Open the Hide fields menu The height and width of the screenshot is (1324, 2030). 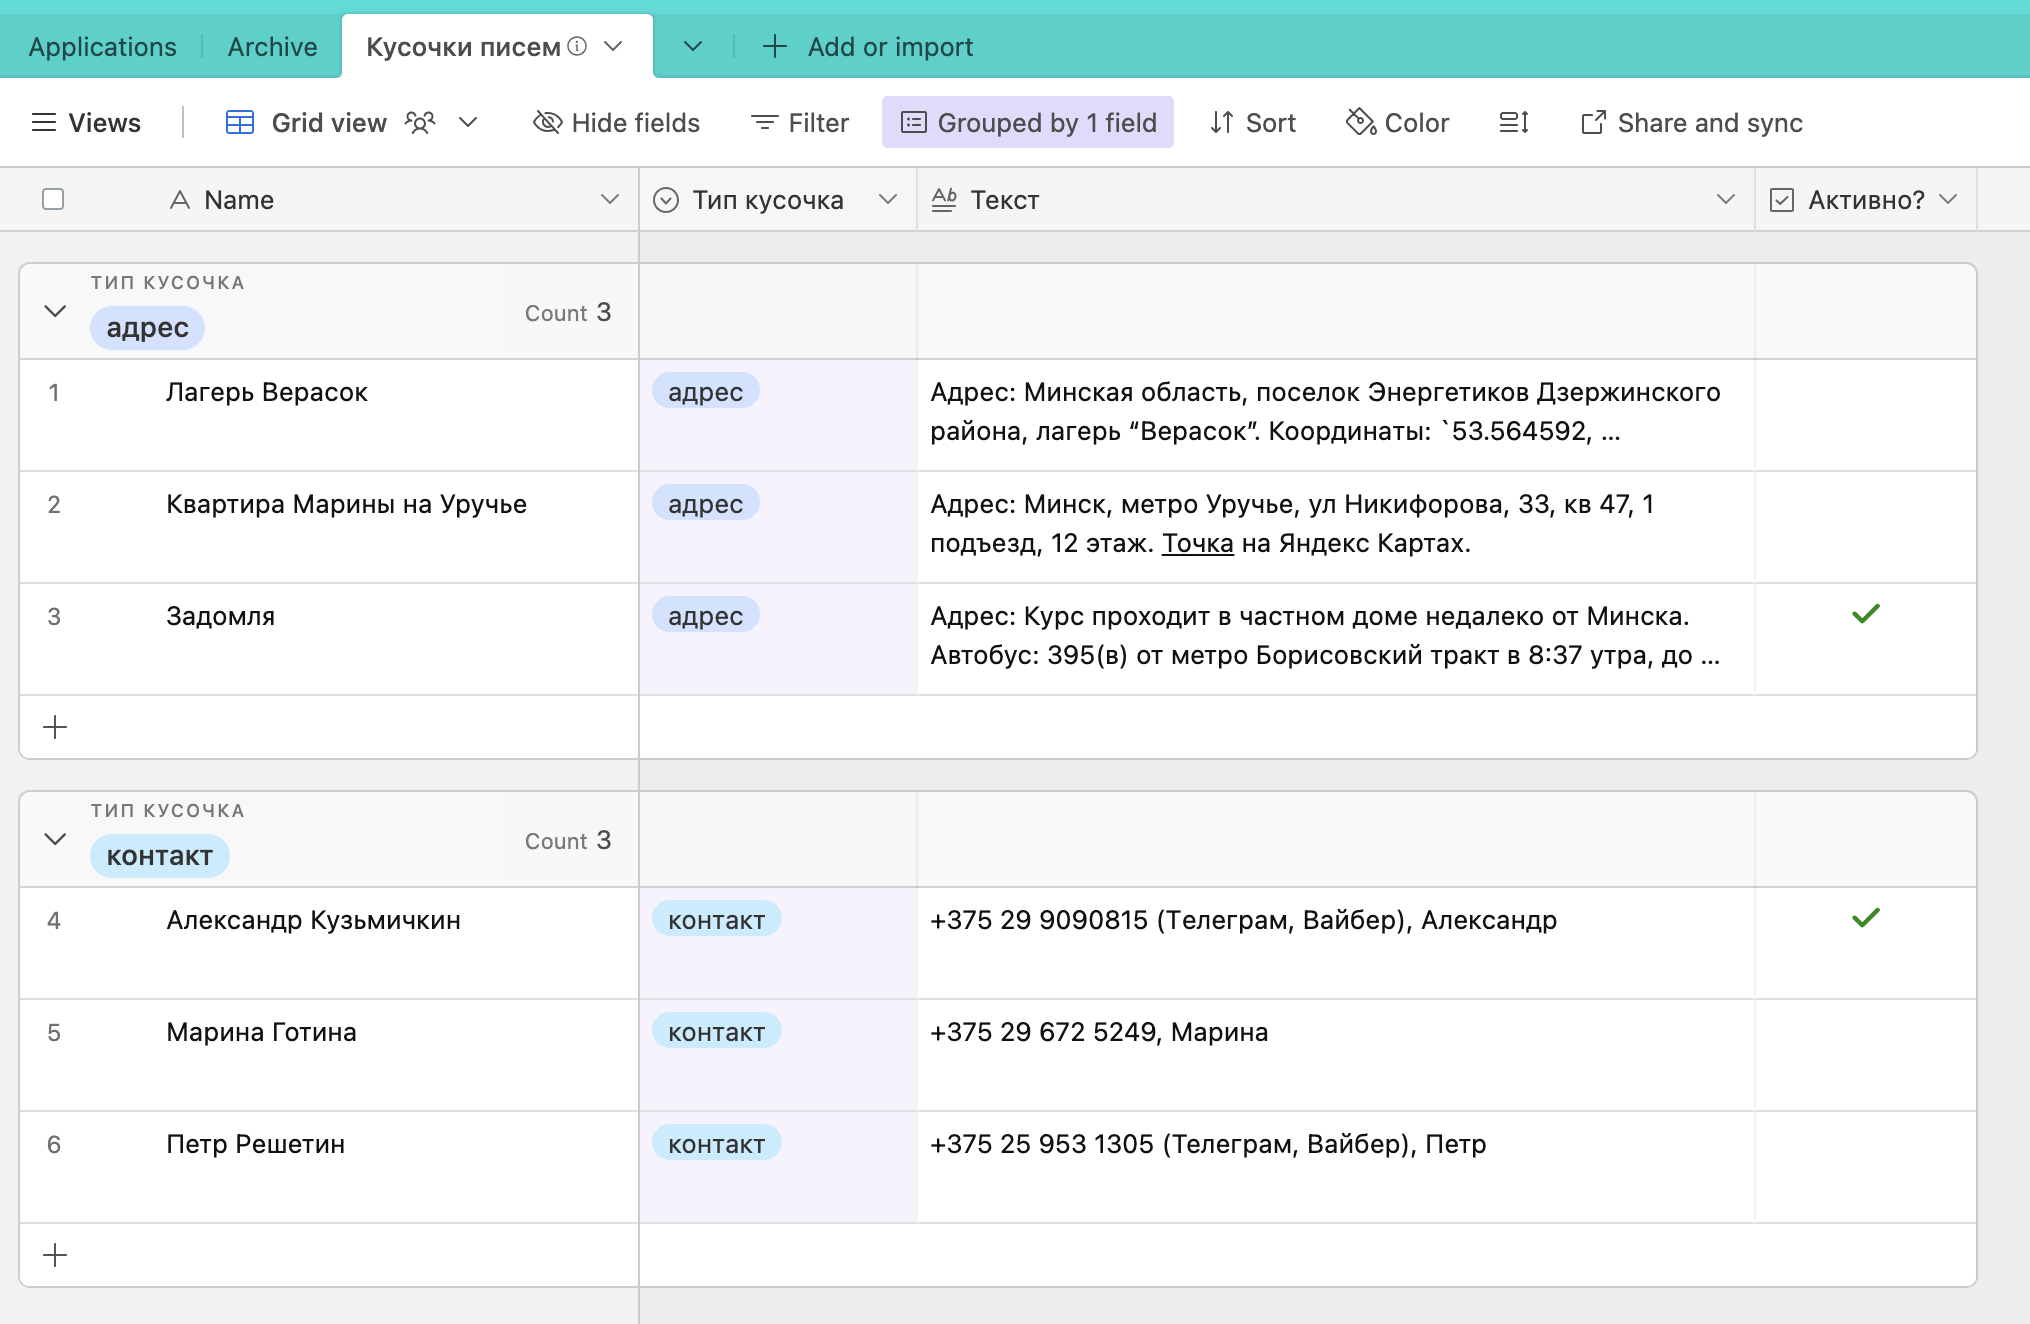click(616, 123)
